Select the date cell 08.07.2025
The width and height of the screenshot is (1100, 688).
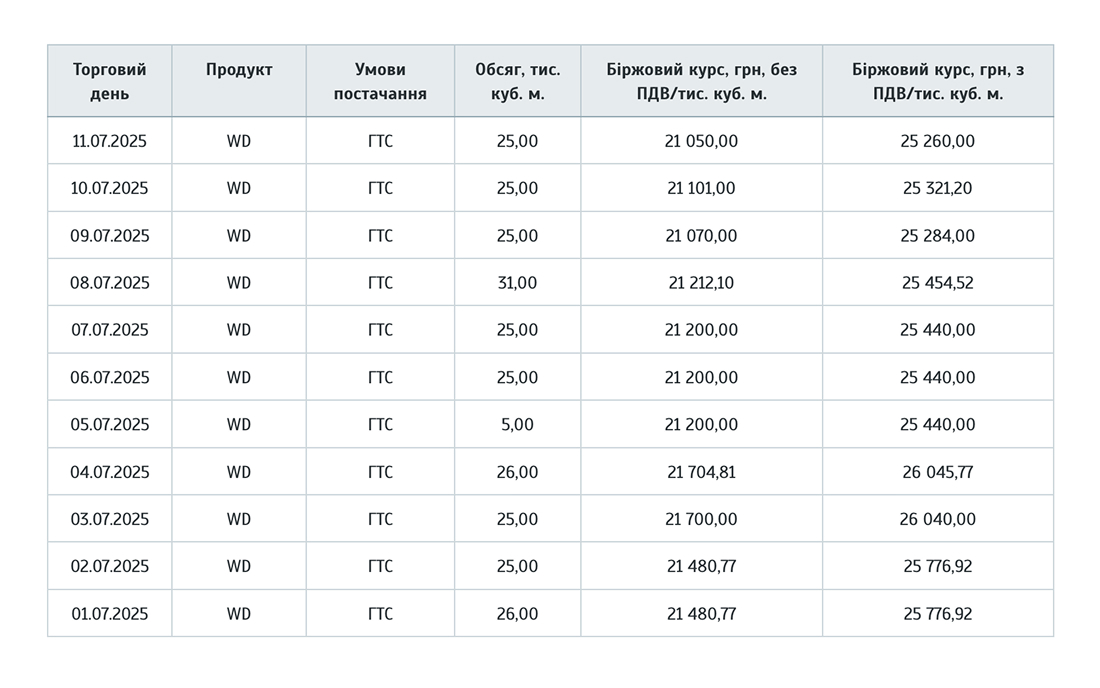pyautogui.click(x=109, y=283)
